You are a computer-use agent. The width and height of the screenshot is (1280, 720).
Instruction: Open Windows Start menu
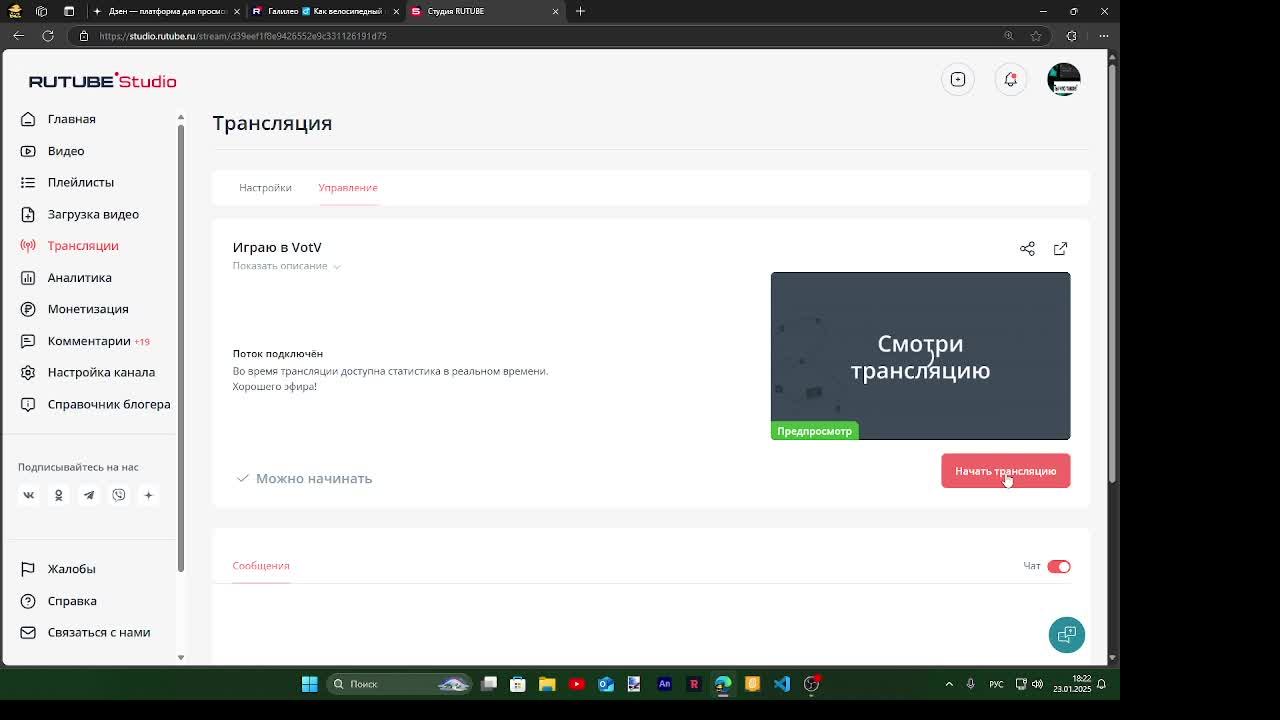click(x=309, y=684)
